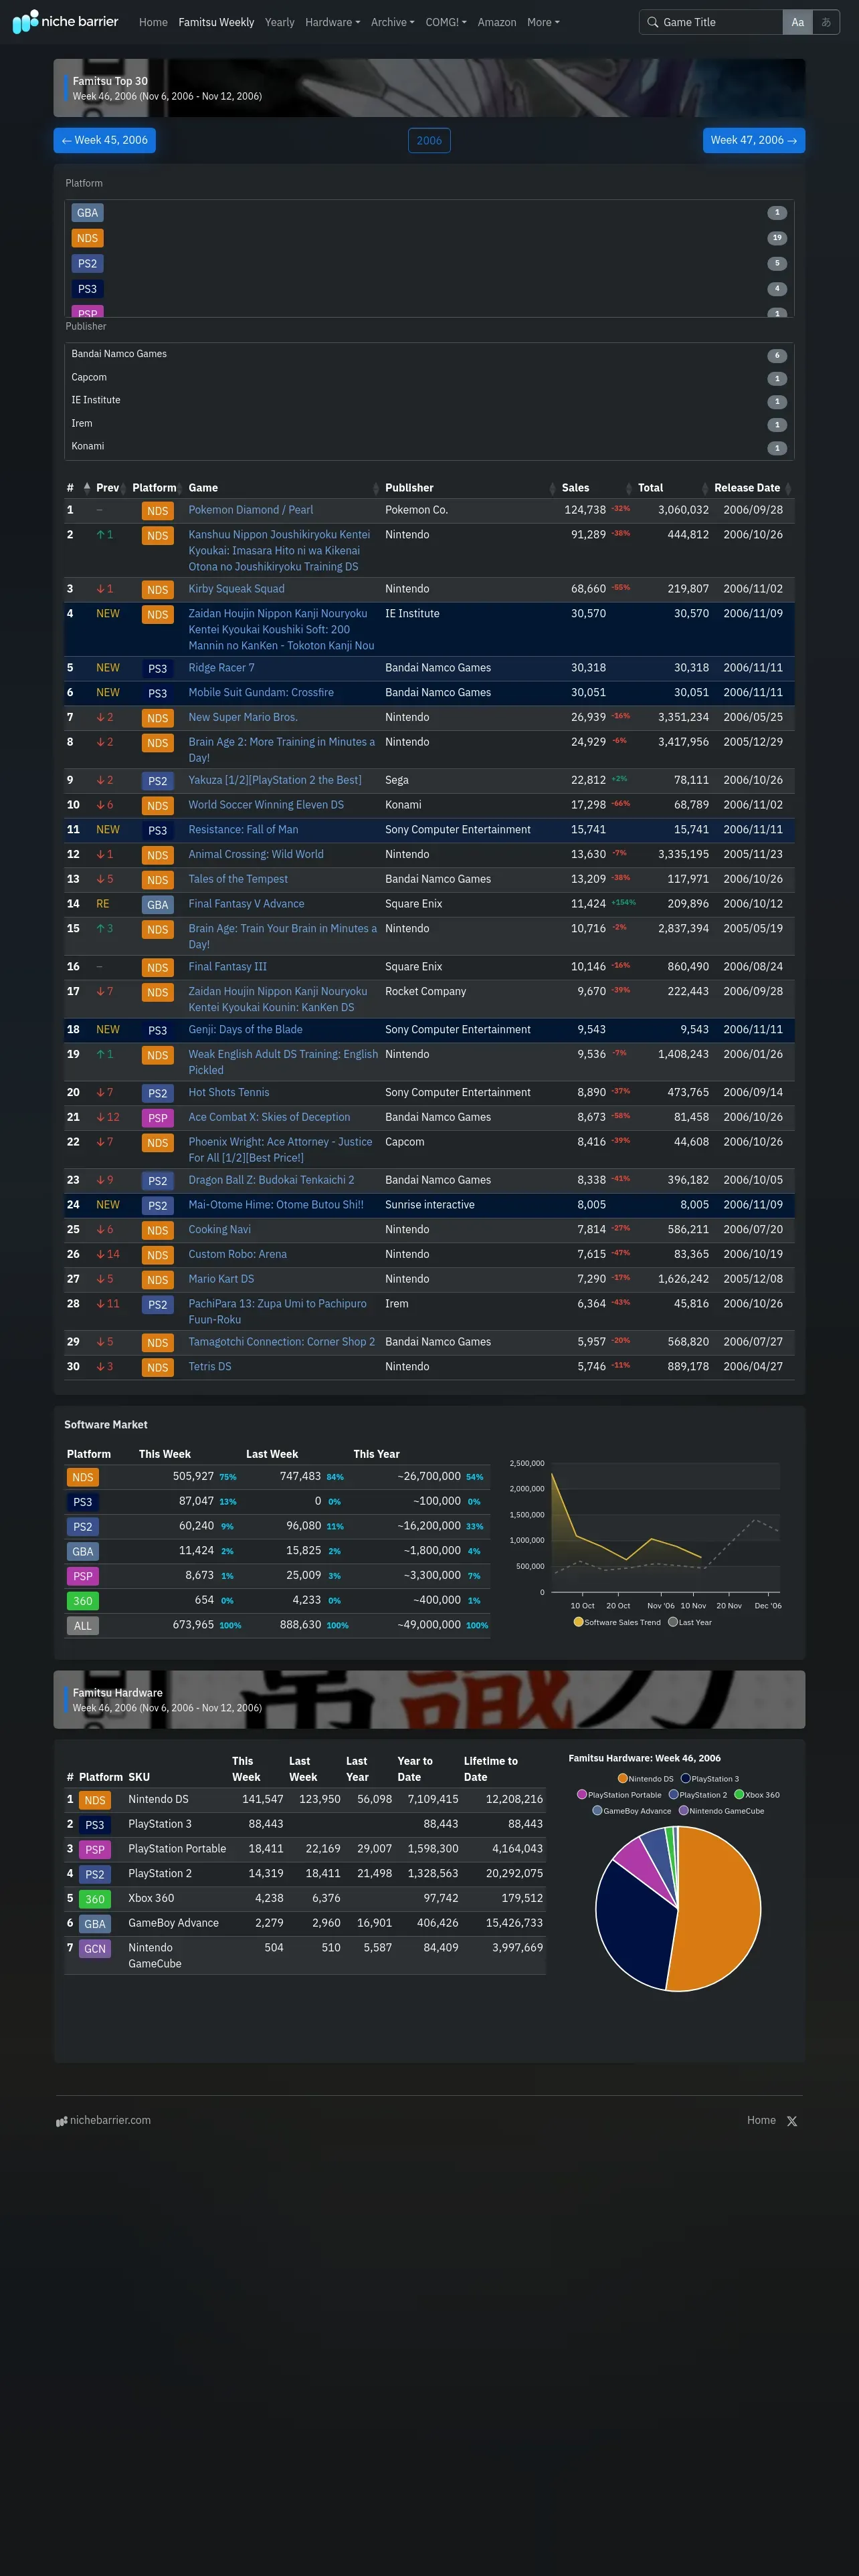Toggle PlayStation 3 pie legend swatch
The width and height of the screenshot is (859, 2576).
point(686,1779)
